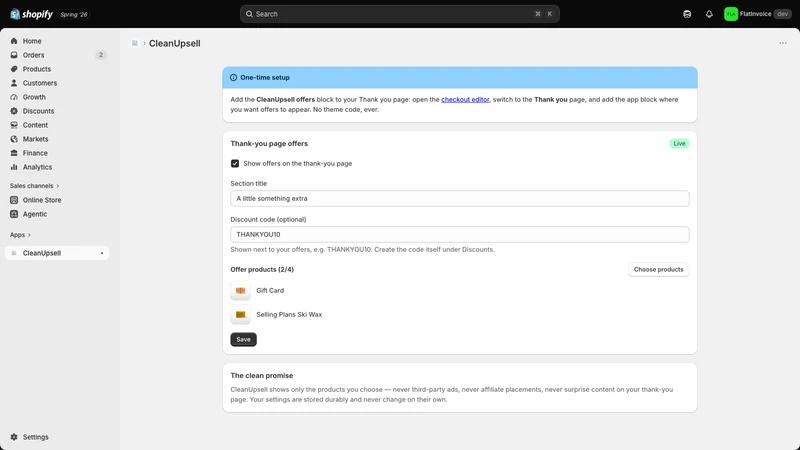
Task: Go to Customers page
Action: pos(57,83)
